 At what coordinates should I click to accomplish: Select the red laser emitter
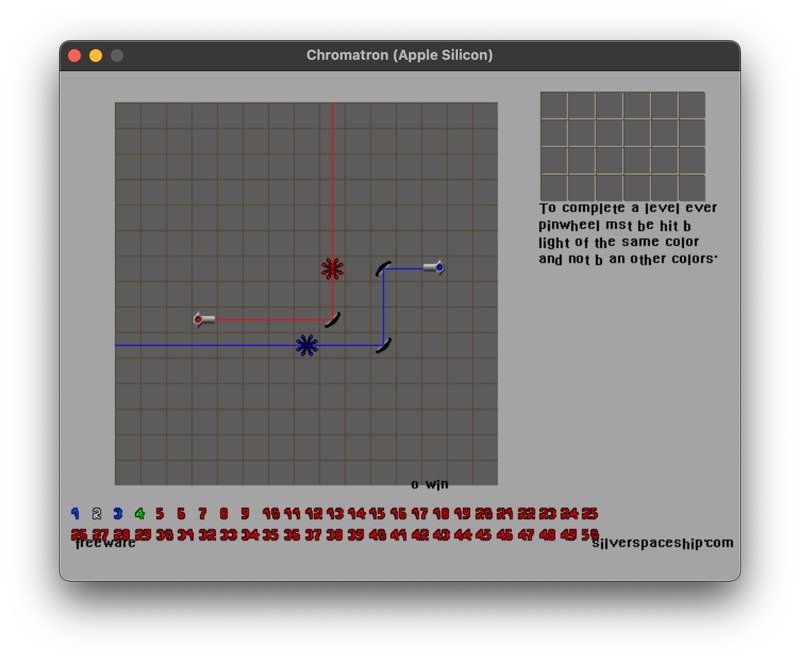(203, 320)
